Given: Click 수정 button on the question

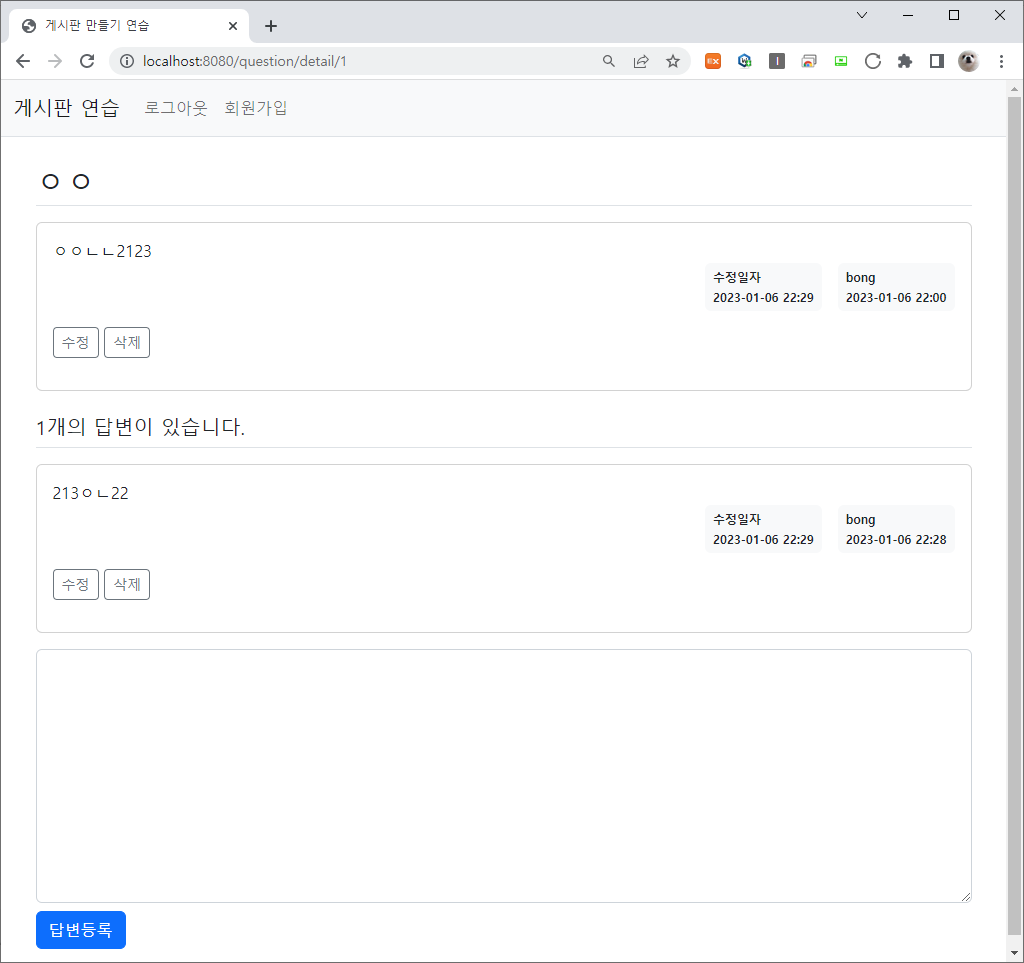Looking at the screenshot, I should point(76,342).
